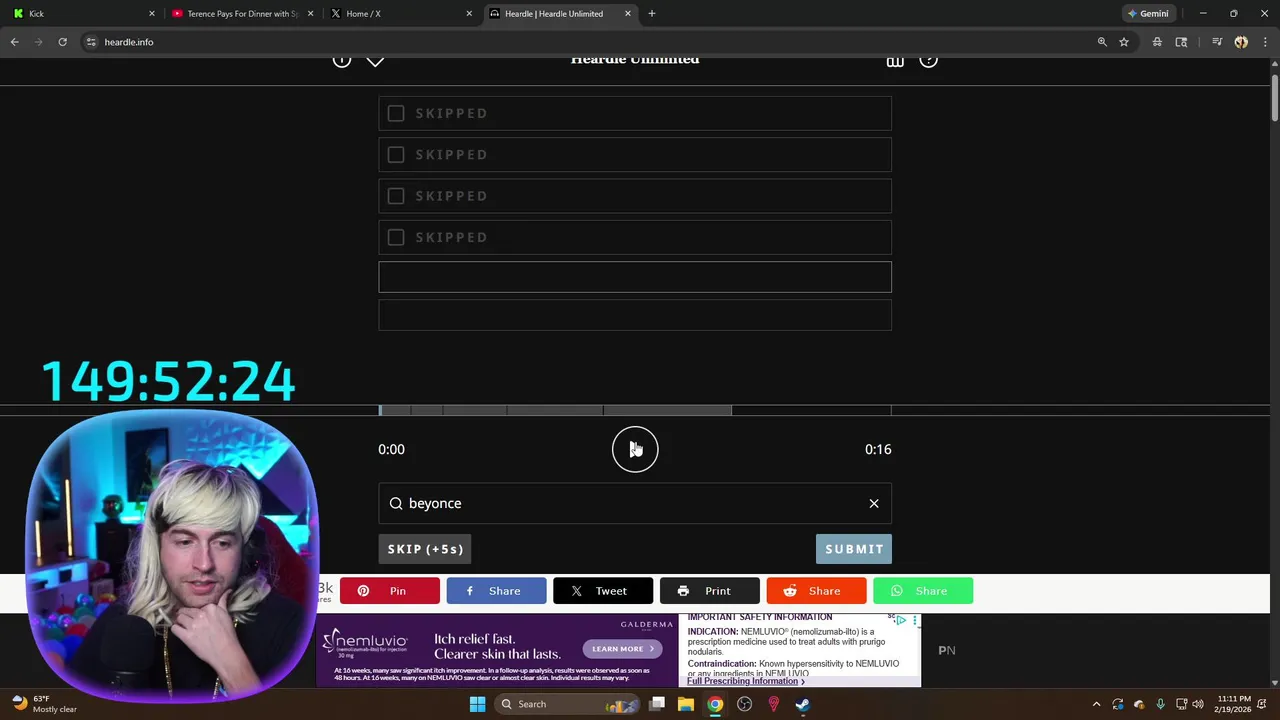
Task: Open the how-to-play help icon
Action: coord(928,61)
